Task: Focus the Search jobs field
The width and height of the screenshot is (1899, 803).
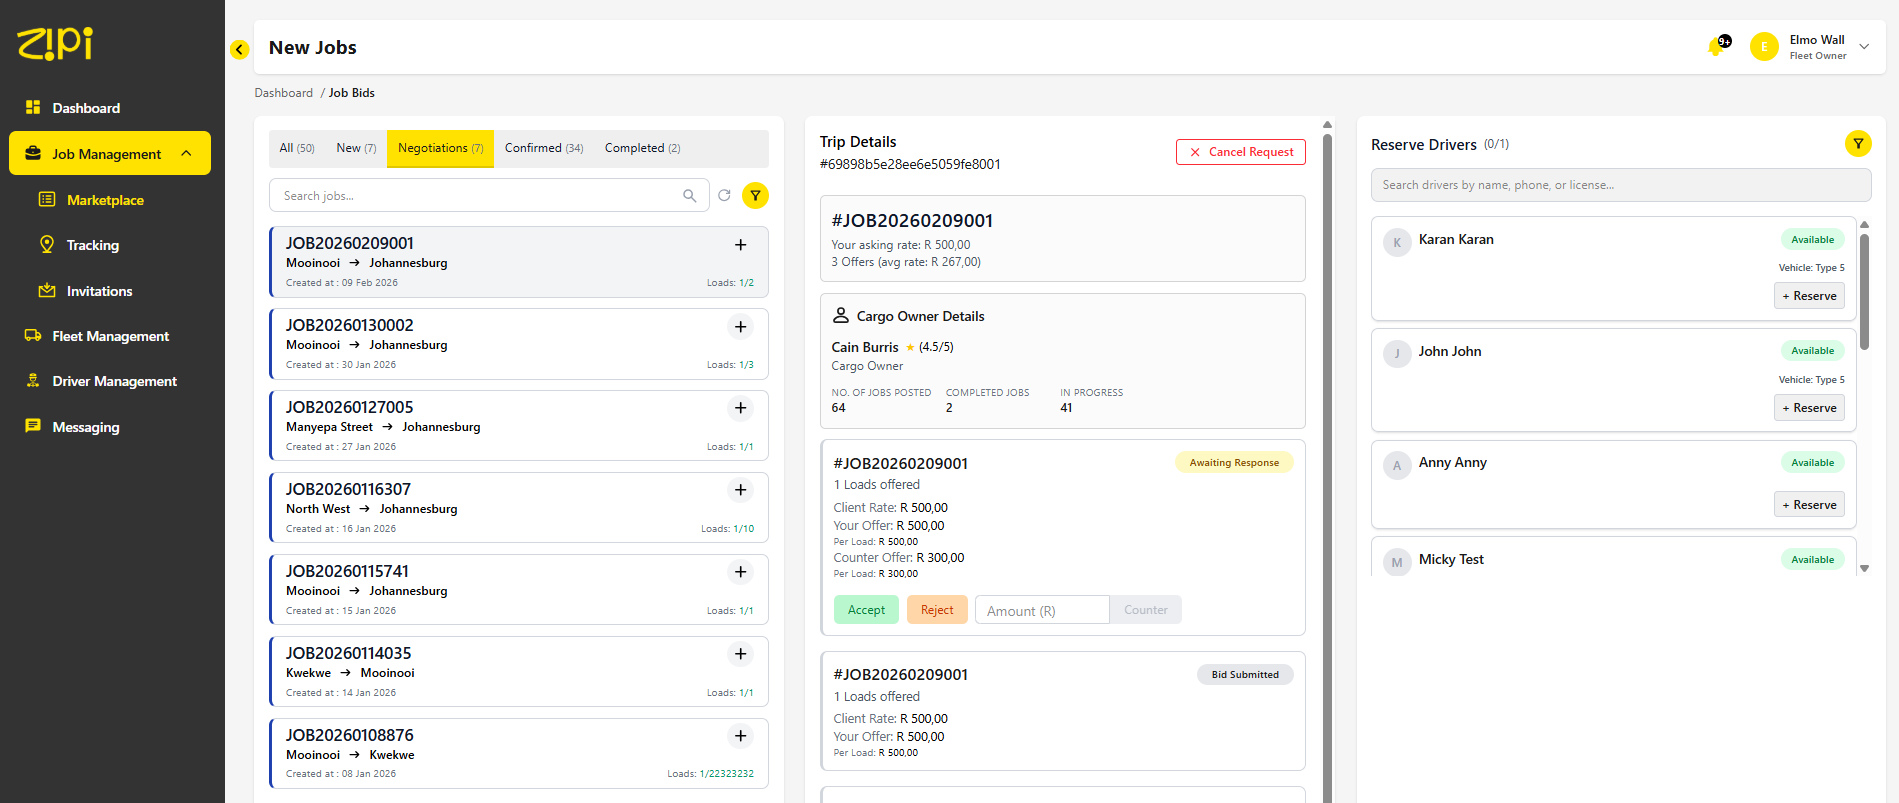Action: [489, 196]
